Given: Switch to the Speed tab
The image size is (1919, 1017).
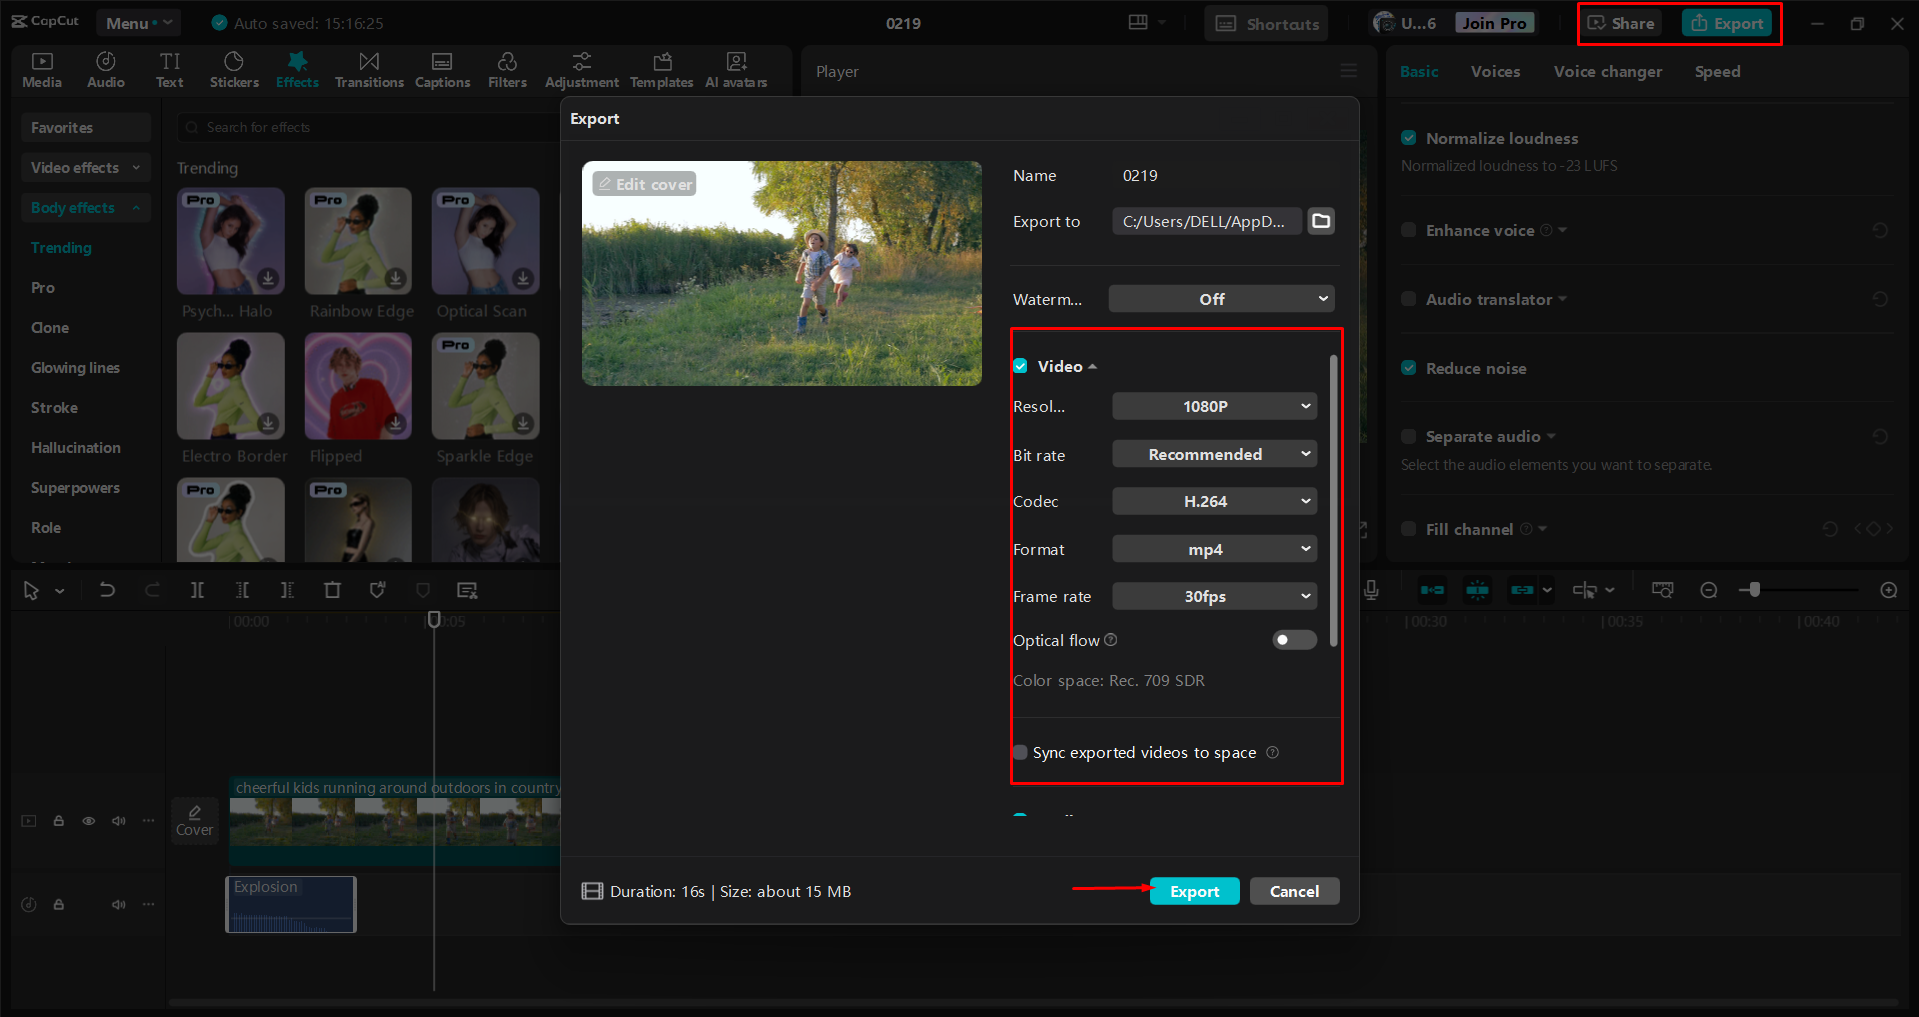Looking at the screenshot, I should click(x=1717, y=71).
